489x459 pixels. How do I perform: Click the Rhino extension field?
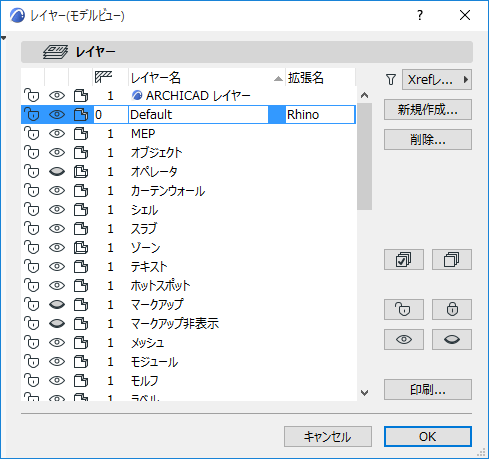click(x=320, y=115)
